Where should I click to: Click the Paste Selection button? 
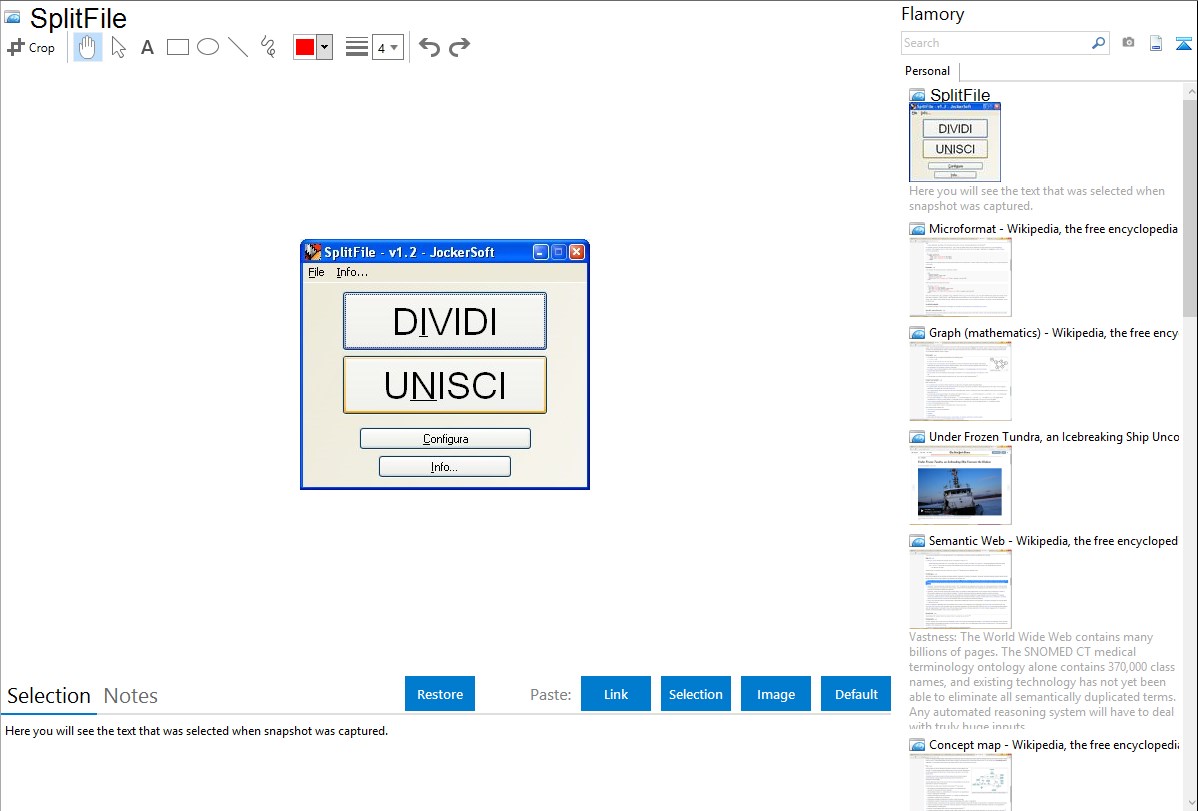(695, 694)
